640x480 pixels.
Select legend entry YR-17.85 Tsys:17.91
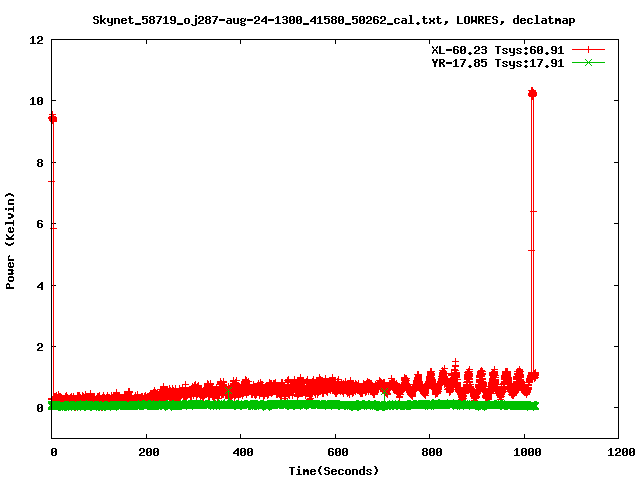point(498,63)
